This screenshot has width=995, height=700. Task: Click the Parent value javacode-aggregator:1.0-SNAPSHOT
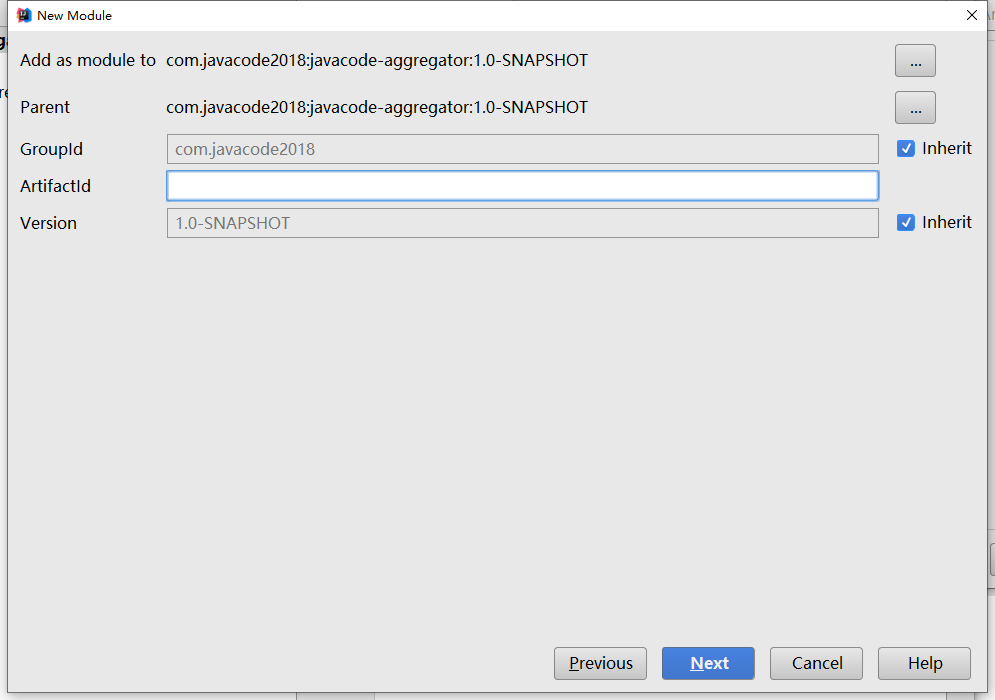click(x=377, y=107)
